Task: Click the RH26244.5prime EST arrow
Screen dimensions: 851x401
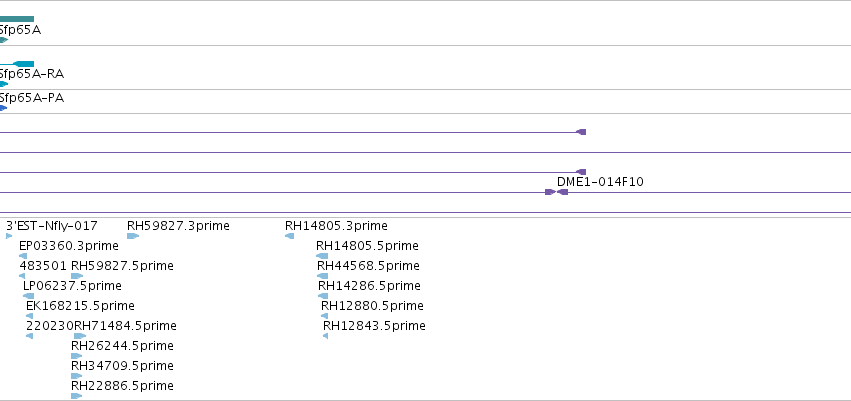Action: coord(77,356)
